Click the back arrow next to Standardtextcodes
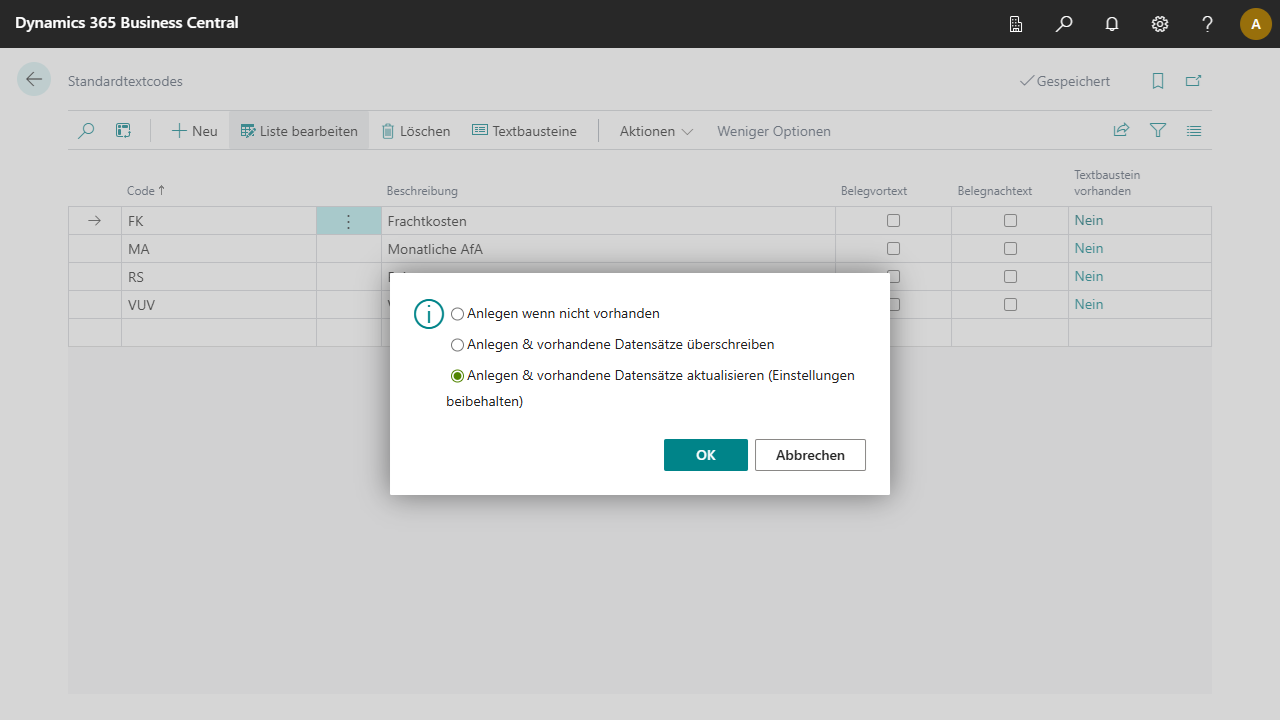 (34, 80)
